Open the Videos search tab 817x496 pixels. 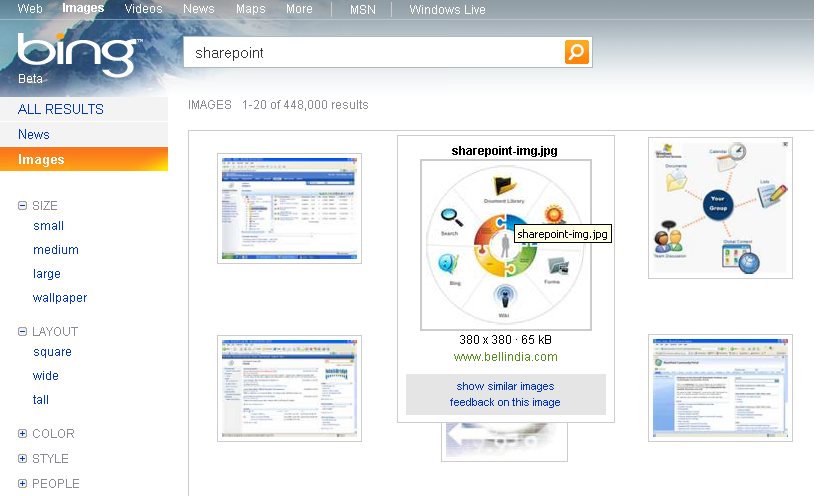pos(143,9)
